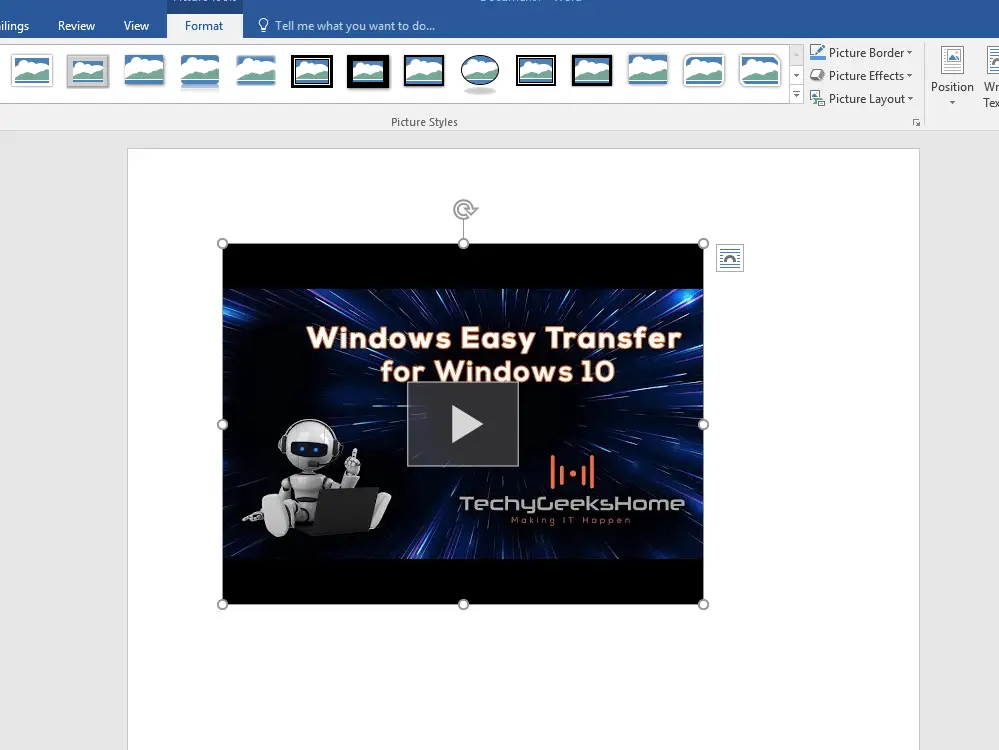This screenshot has width=999, height=750.
Task: Click the lightbulb Tell Me icon
Action: (x=263, y=25)
